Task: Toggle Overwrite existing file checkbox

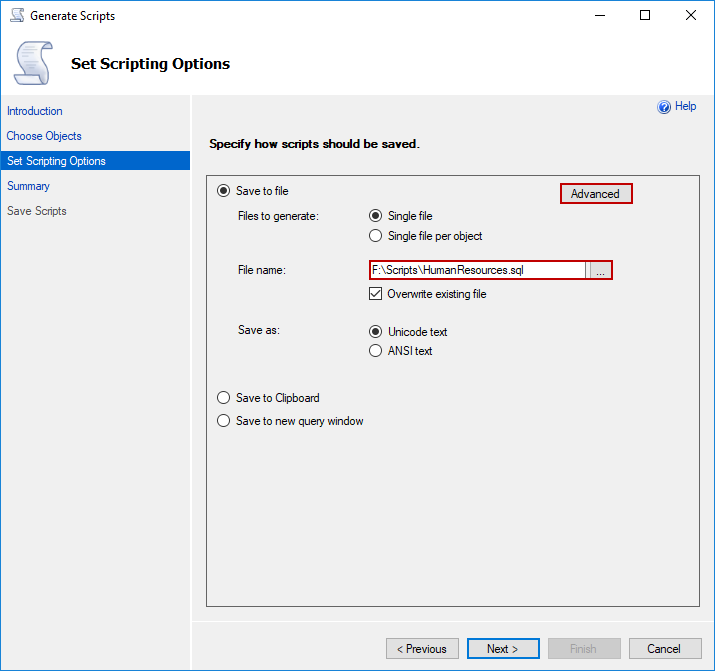Action: (376, 294)
